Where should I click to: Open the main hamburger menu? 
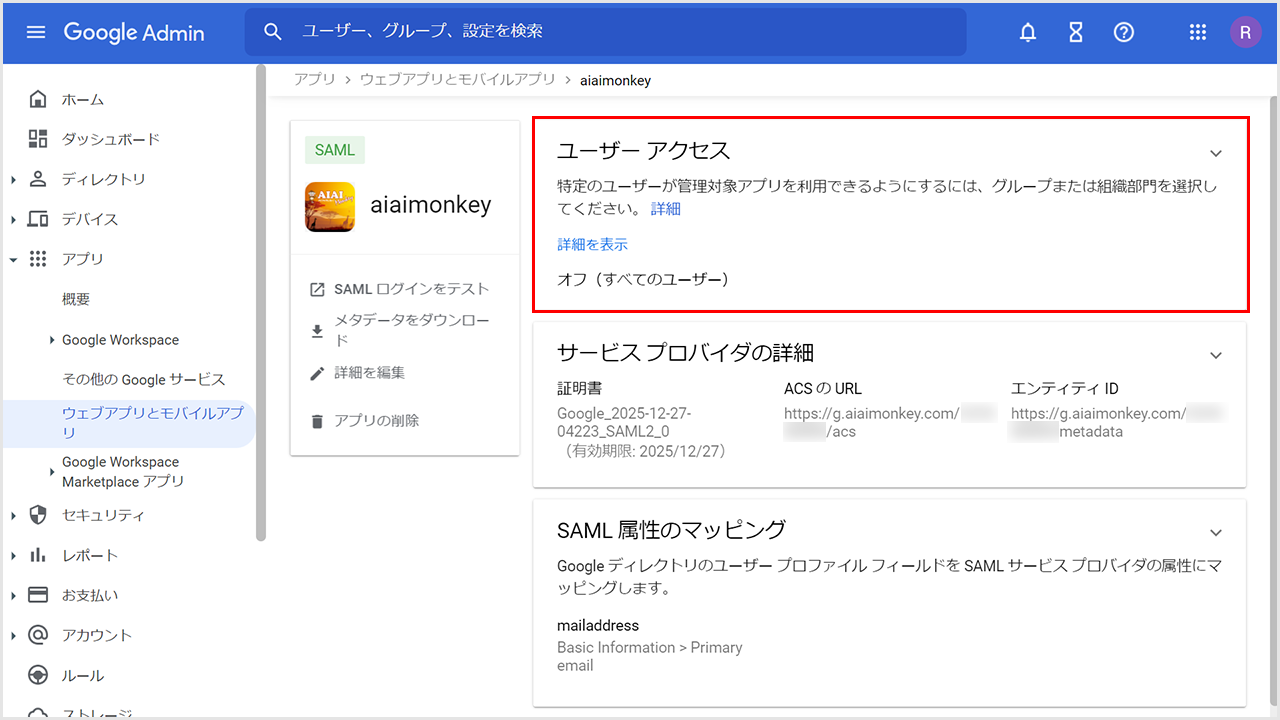click(36, 32)
